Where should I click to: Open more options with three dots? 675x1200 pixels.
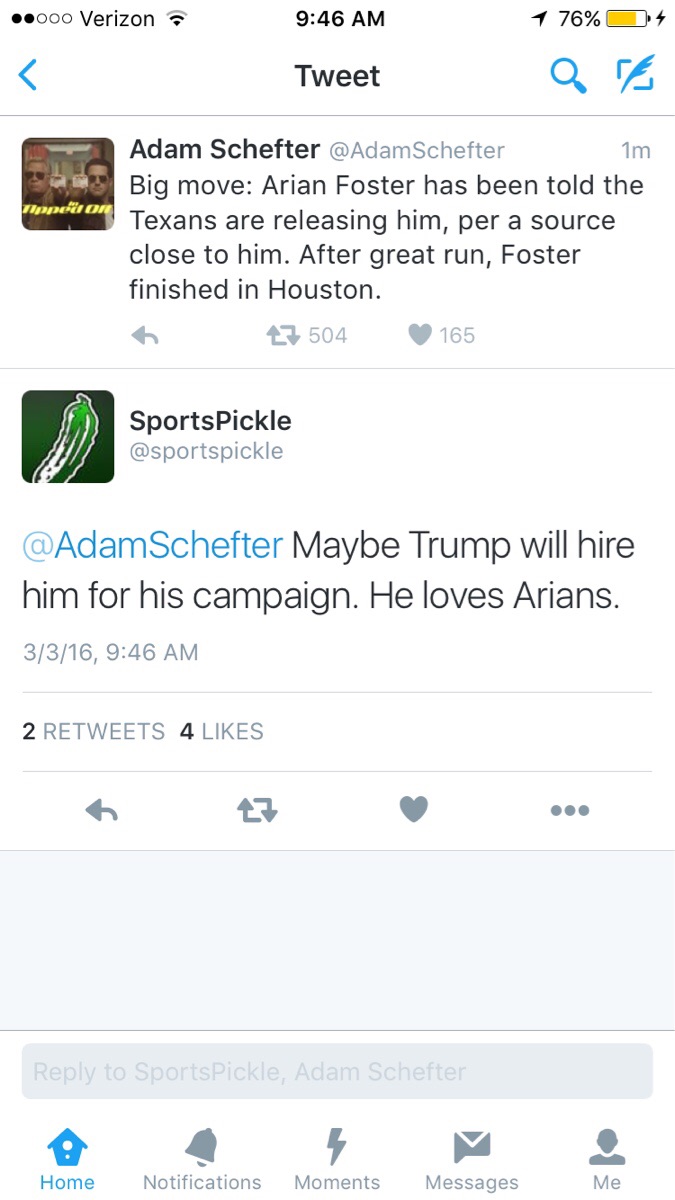pos(569,810)
